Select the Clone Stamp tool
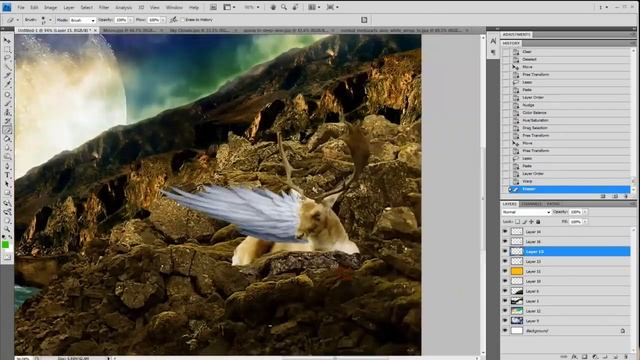 click(x=7, y=112)
